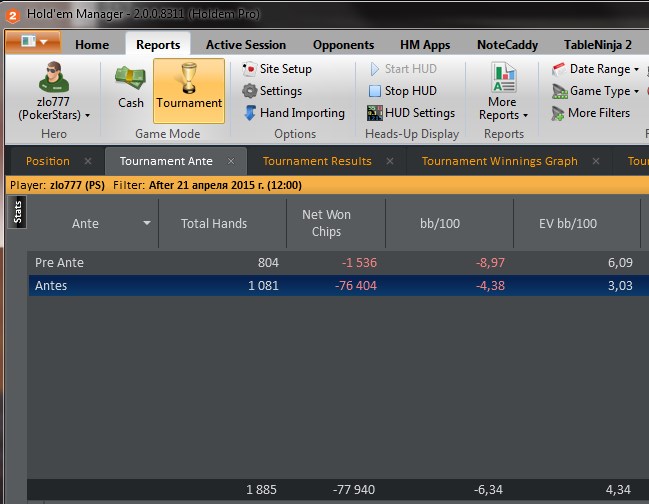The image size is (649, 504).
Task: Open Tournament Winnings Graph tab
Action: (500, 161)
